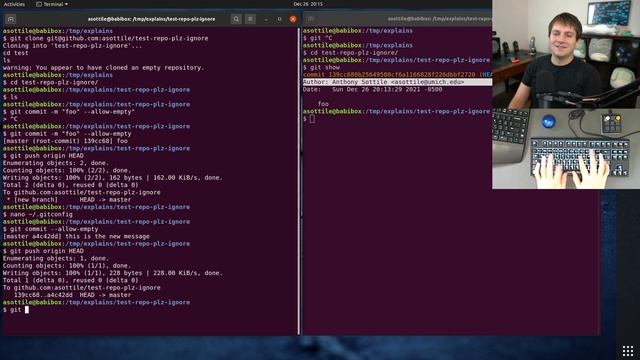Screen dimensions: 640x360
Task: Click the highlighted Author line
Action: (x=398, y=82)
